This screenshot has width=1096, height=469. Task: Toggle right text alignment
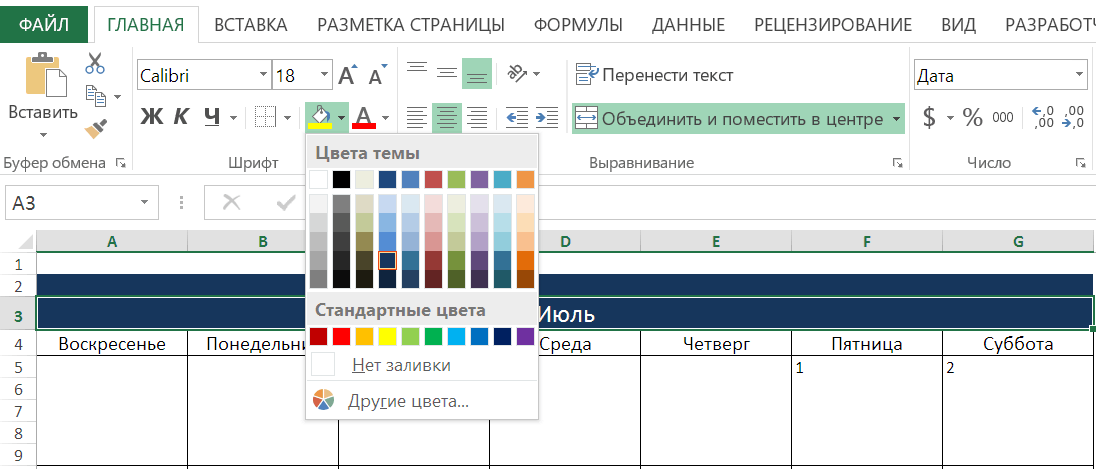477,117
